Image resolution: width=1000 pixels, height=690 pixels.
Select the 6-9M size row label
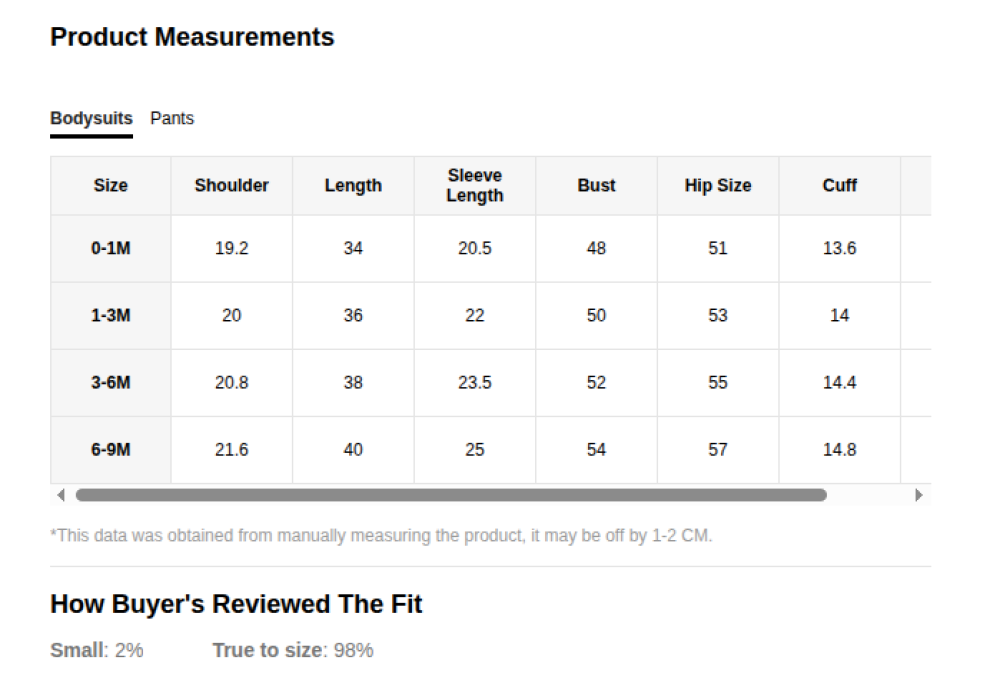coord(111,449)
